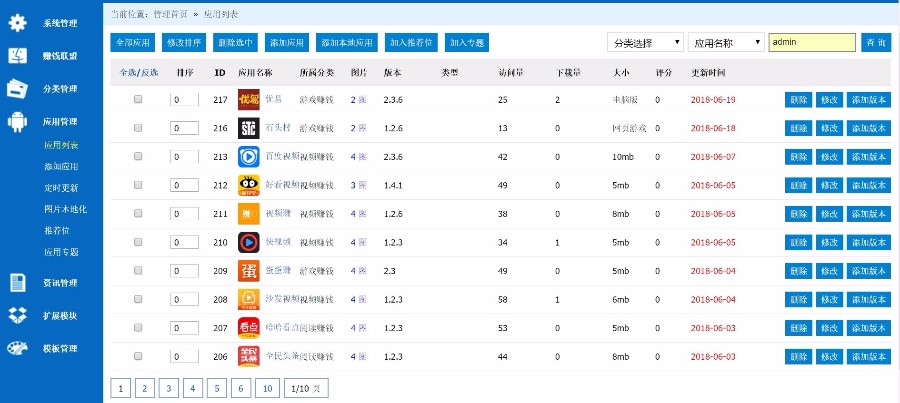This screenshot has width=900, height=403.
Task: Click the 资讯管理 document icon
Action: pos(18,282)
